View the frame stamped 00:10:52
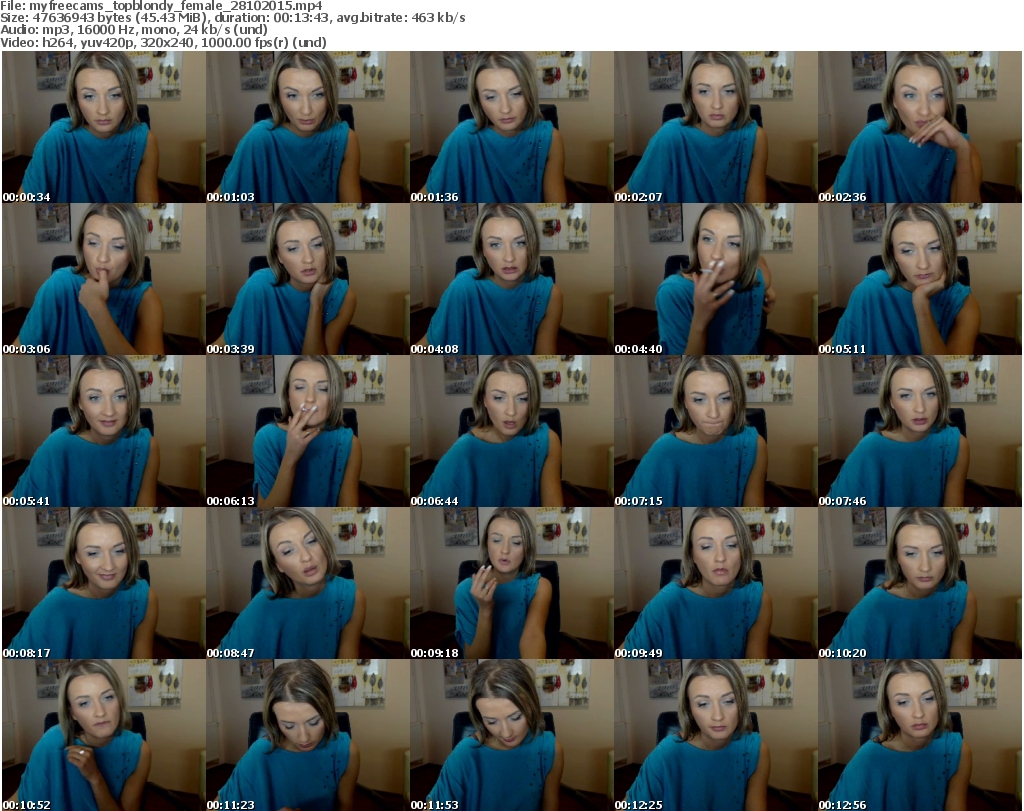Screen dimensions: 1024x811 point(104,735)
